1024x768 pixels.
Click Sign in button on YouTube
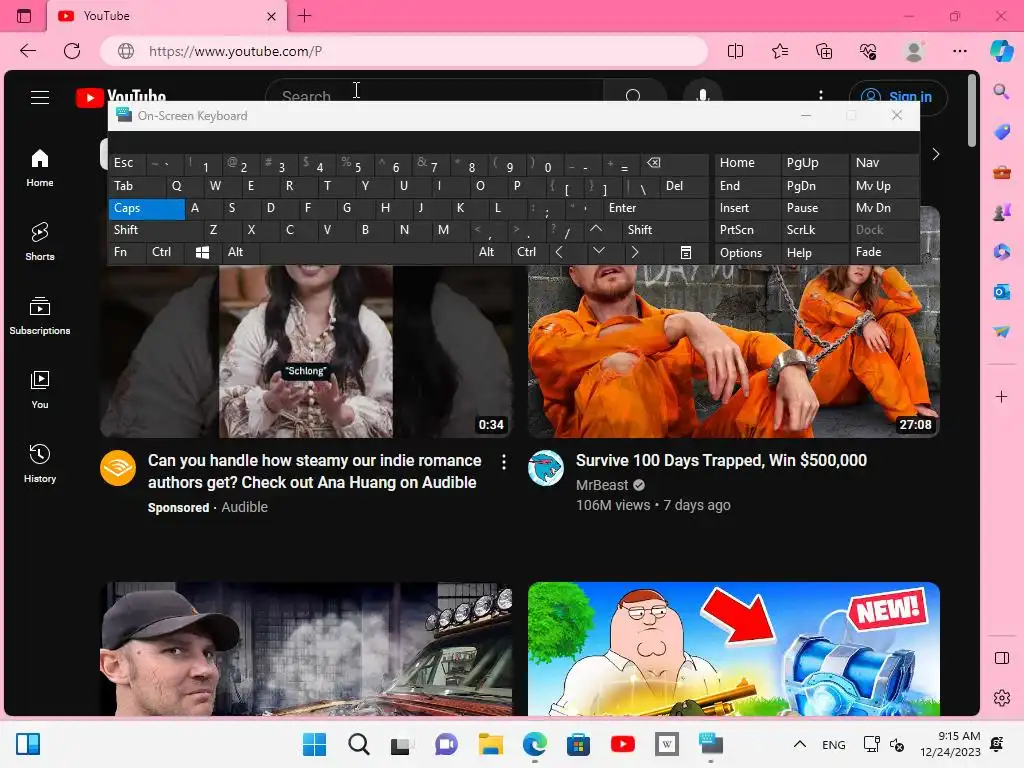click(898, 97)
